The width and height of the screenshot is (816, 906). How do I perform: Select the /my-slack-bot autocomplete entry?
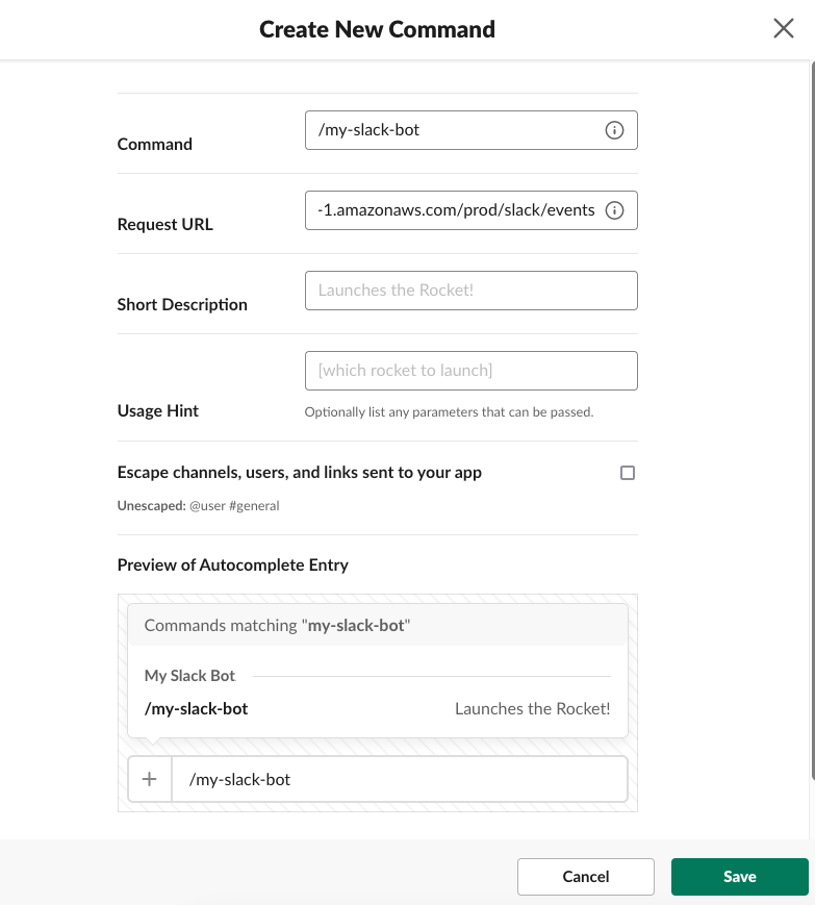tap(377, 709)
